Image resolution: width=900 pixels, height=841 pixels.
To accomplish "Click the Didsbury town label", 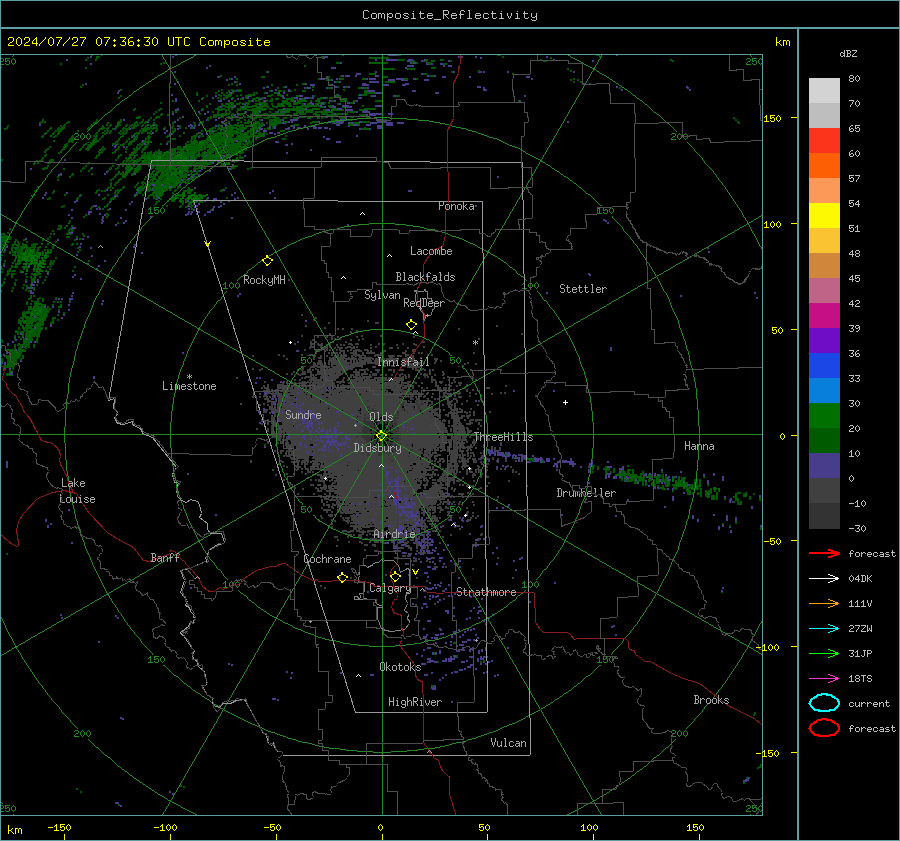I will tap(377, 448).
